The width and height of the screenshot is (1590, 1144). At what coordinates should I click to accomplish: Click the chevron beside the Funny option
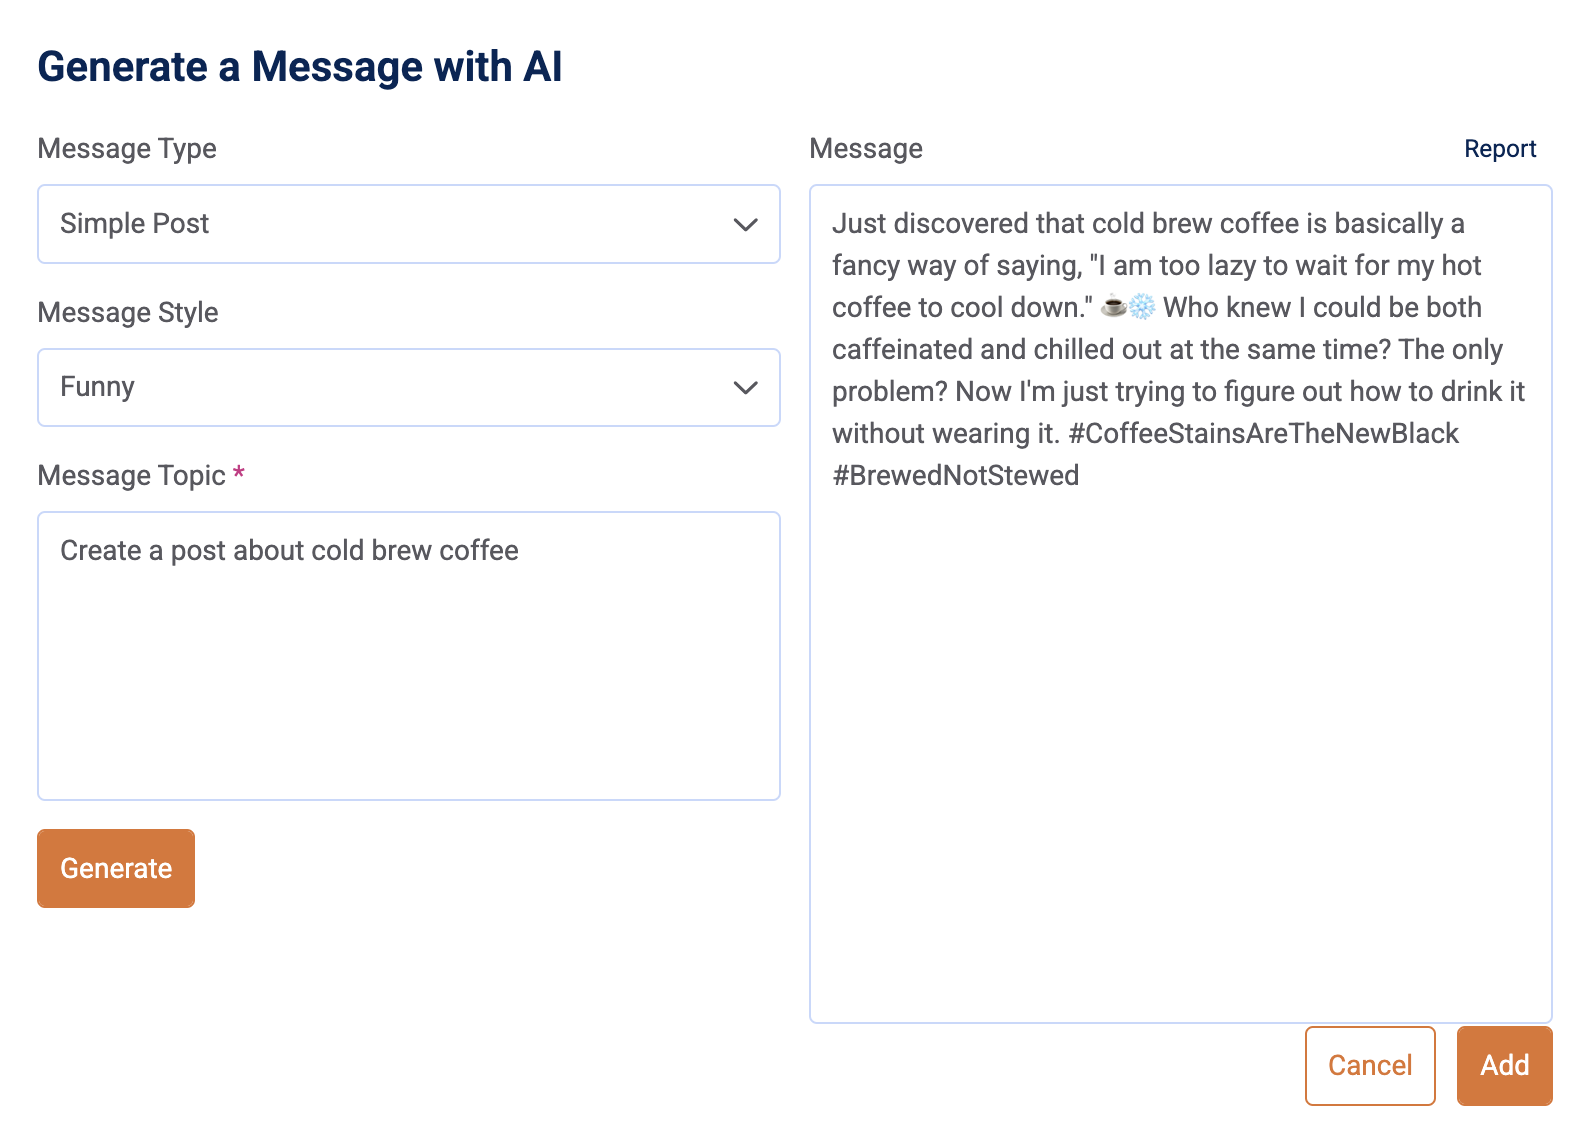tap(744, 388)
